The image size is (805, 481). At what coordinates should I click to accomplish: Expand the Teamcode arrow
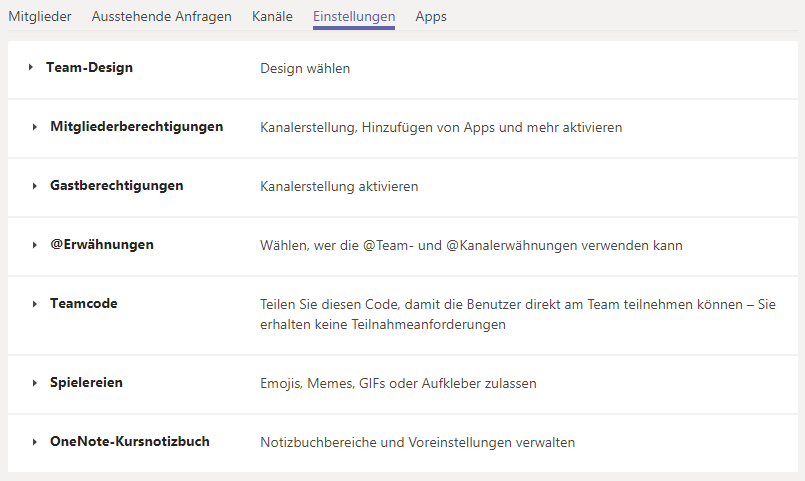click(x=34, y=304)
